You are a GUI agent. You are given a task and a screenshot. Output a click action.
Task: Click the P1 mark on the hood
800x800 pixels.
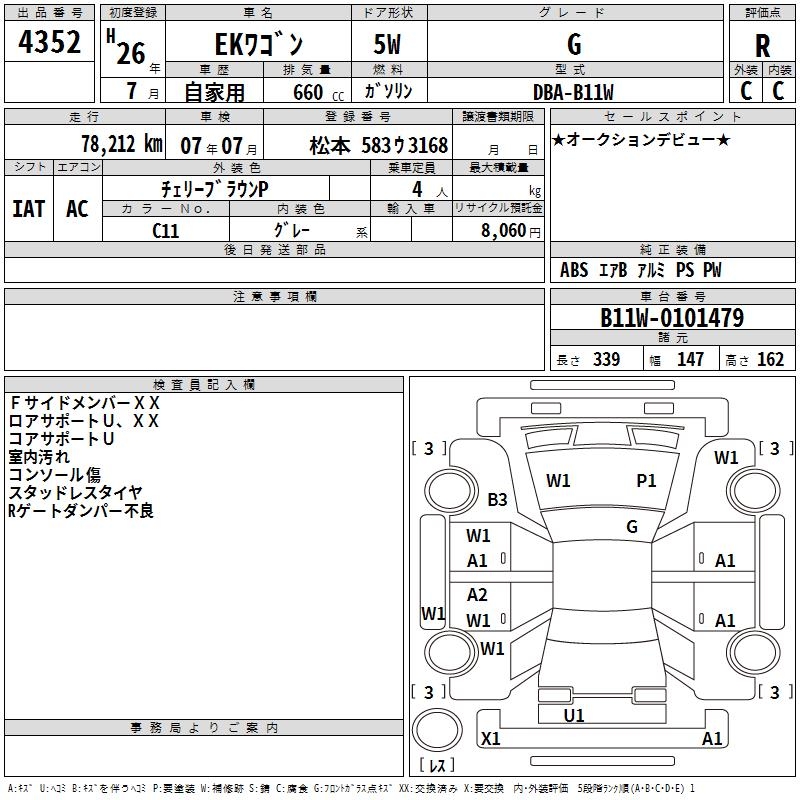(x=647, y=481)
